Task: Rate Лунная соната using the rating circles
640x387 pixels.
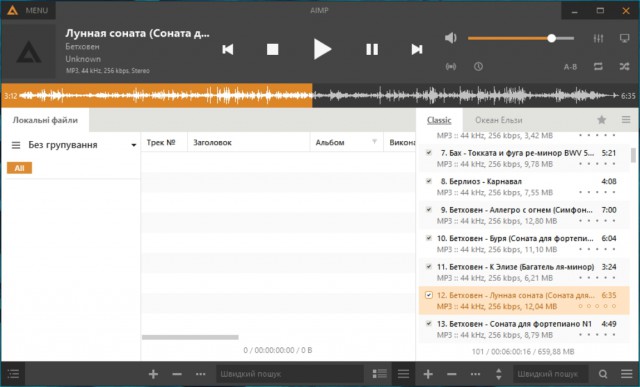Action: click(597, 306)
